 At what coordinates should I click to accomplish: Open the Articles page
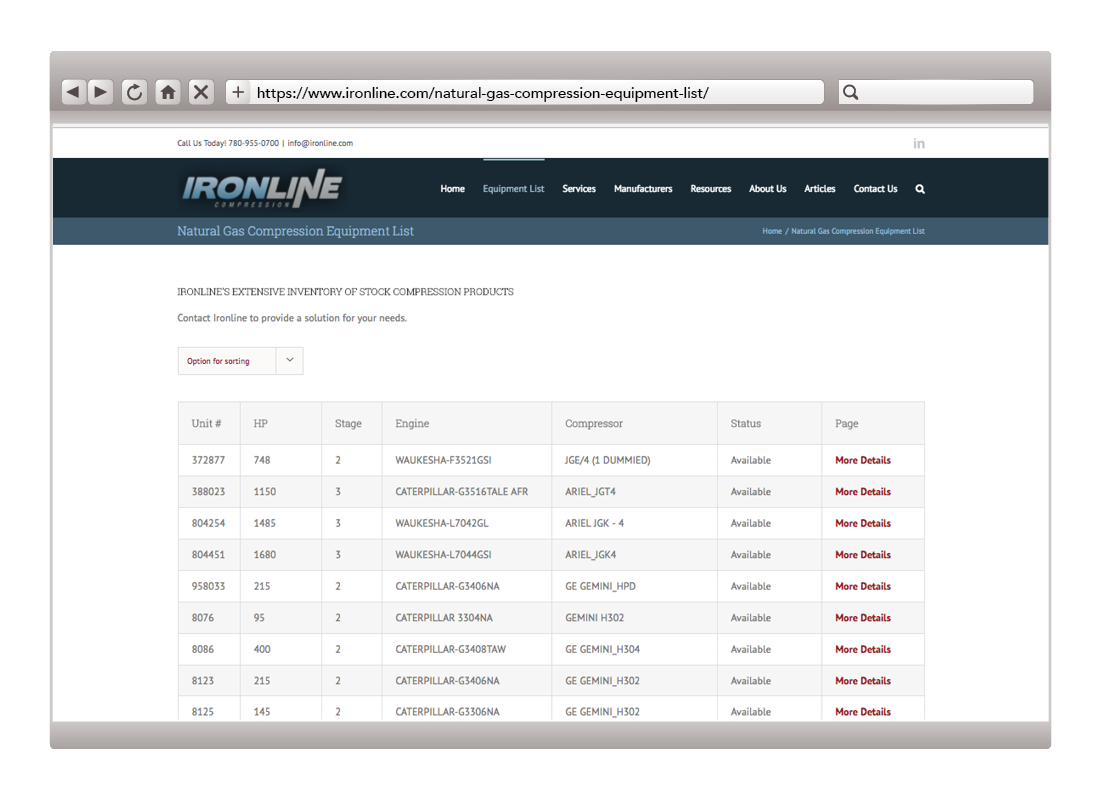point(820,189)
